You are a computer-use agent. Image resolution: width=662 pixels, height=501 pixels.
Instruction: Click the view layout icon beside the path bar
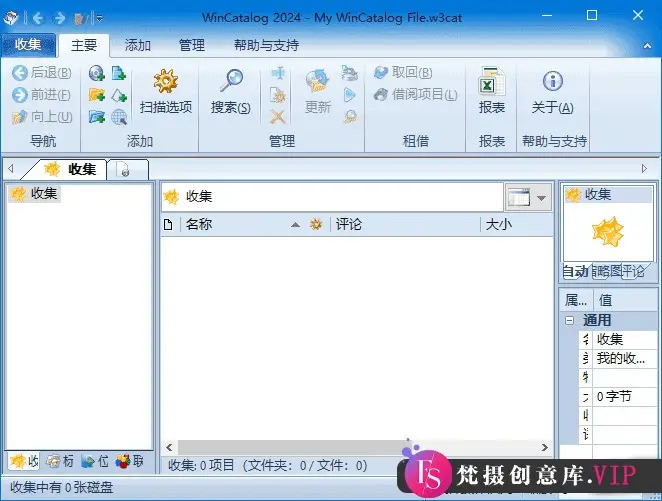pos(519,198)
